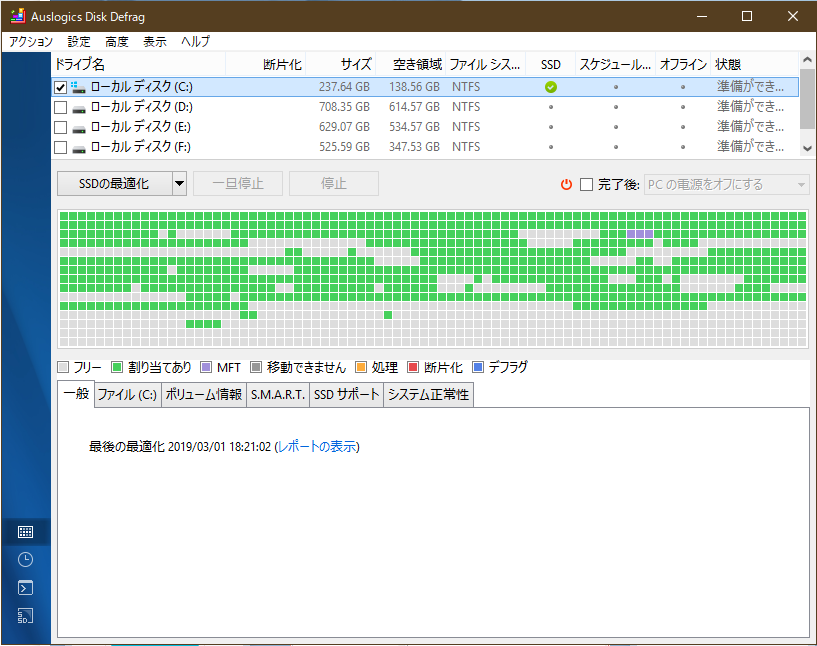Sort by the 状態 column header
The image size is (817, 646).
pyautogui.click(x=755, y=64)
